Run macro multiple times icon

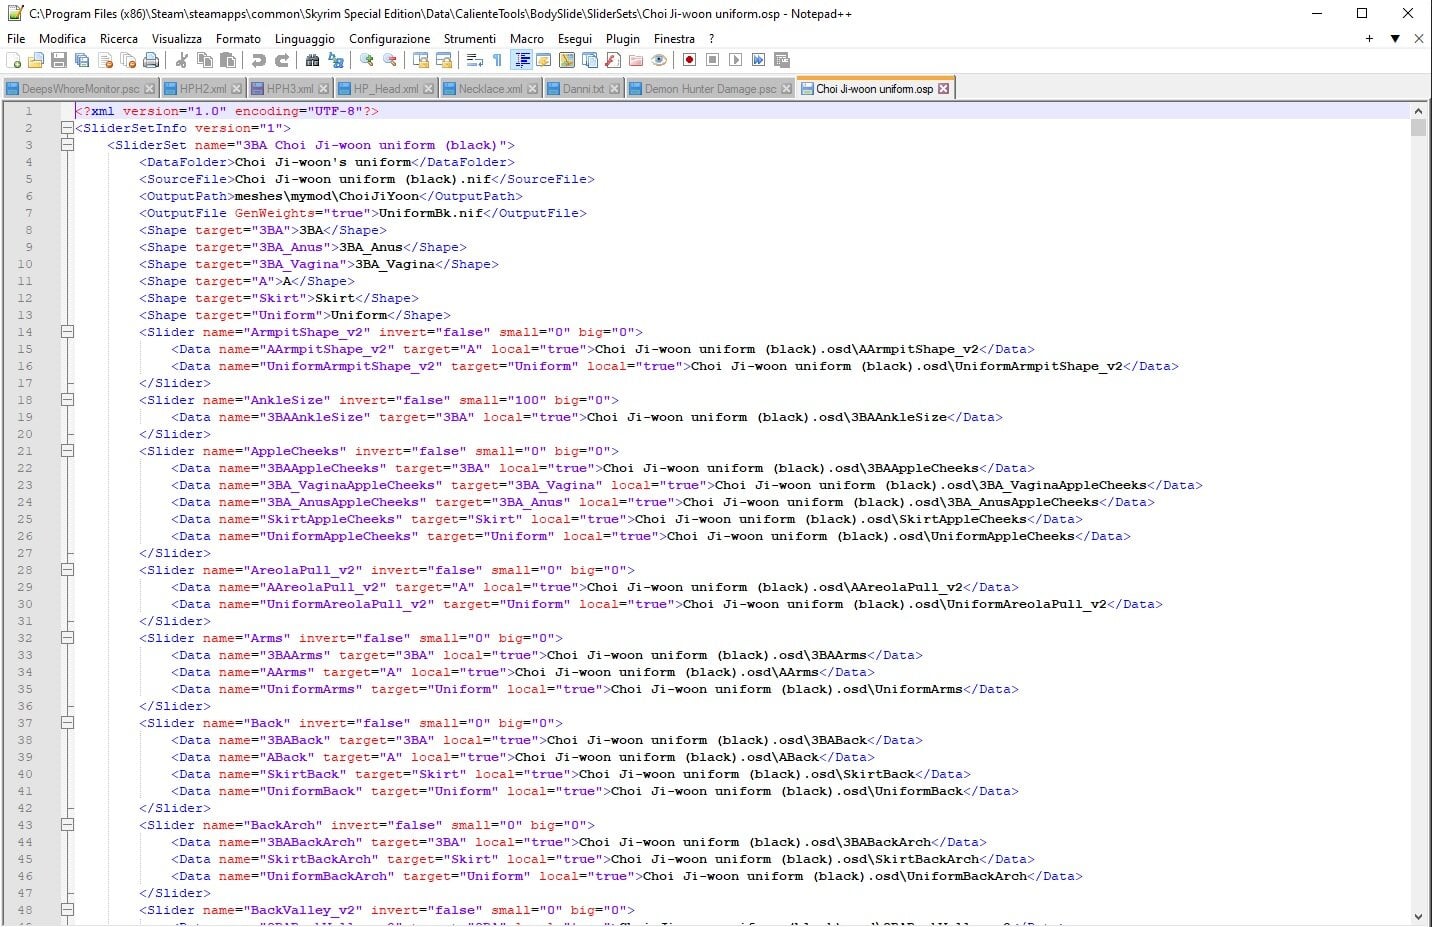(758, 60)
